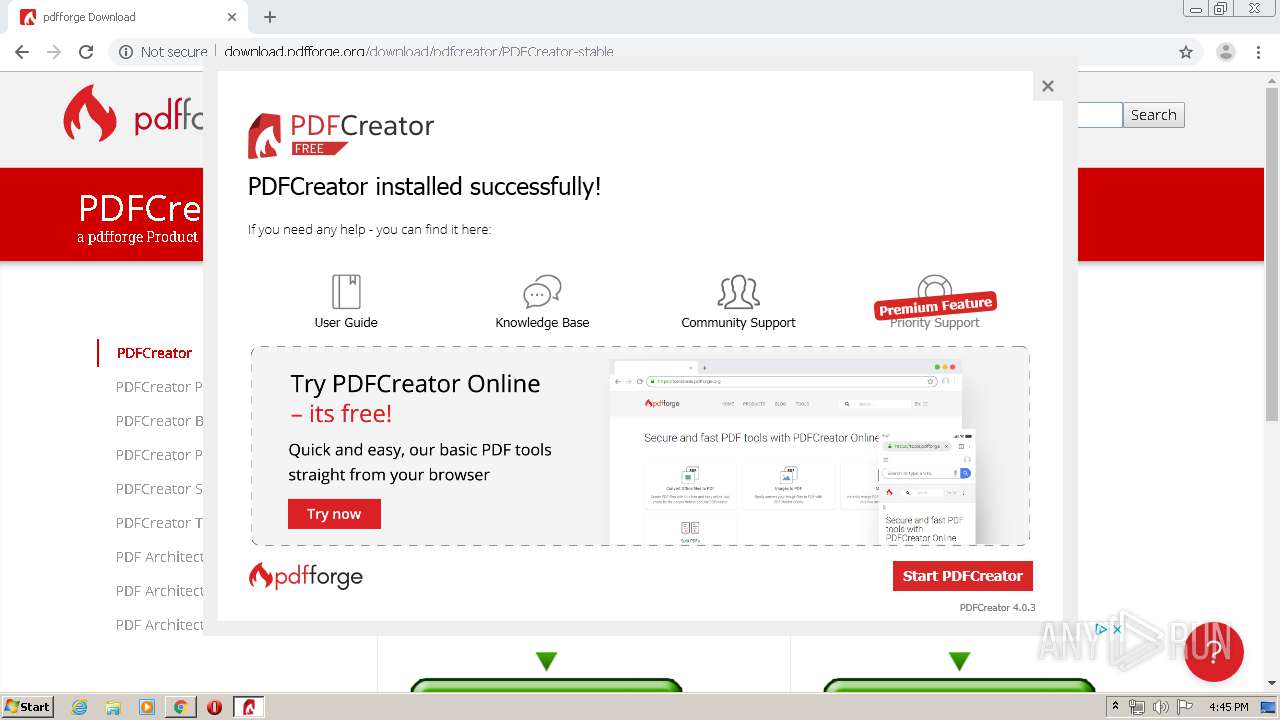This screenshot has width=1280, height=720.
Task: Click the volume speaker tray icon
Action: point(1161,707)
